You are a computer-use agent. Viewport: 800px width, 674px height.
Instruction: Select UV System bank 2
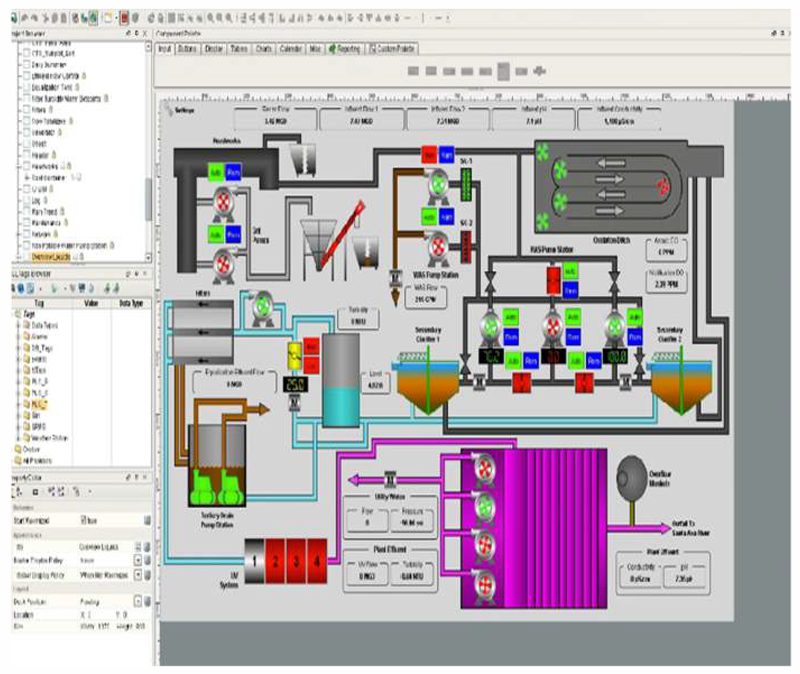[x=276, y=561]
